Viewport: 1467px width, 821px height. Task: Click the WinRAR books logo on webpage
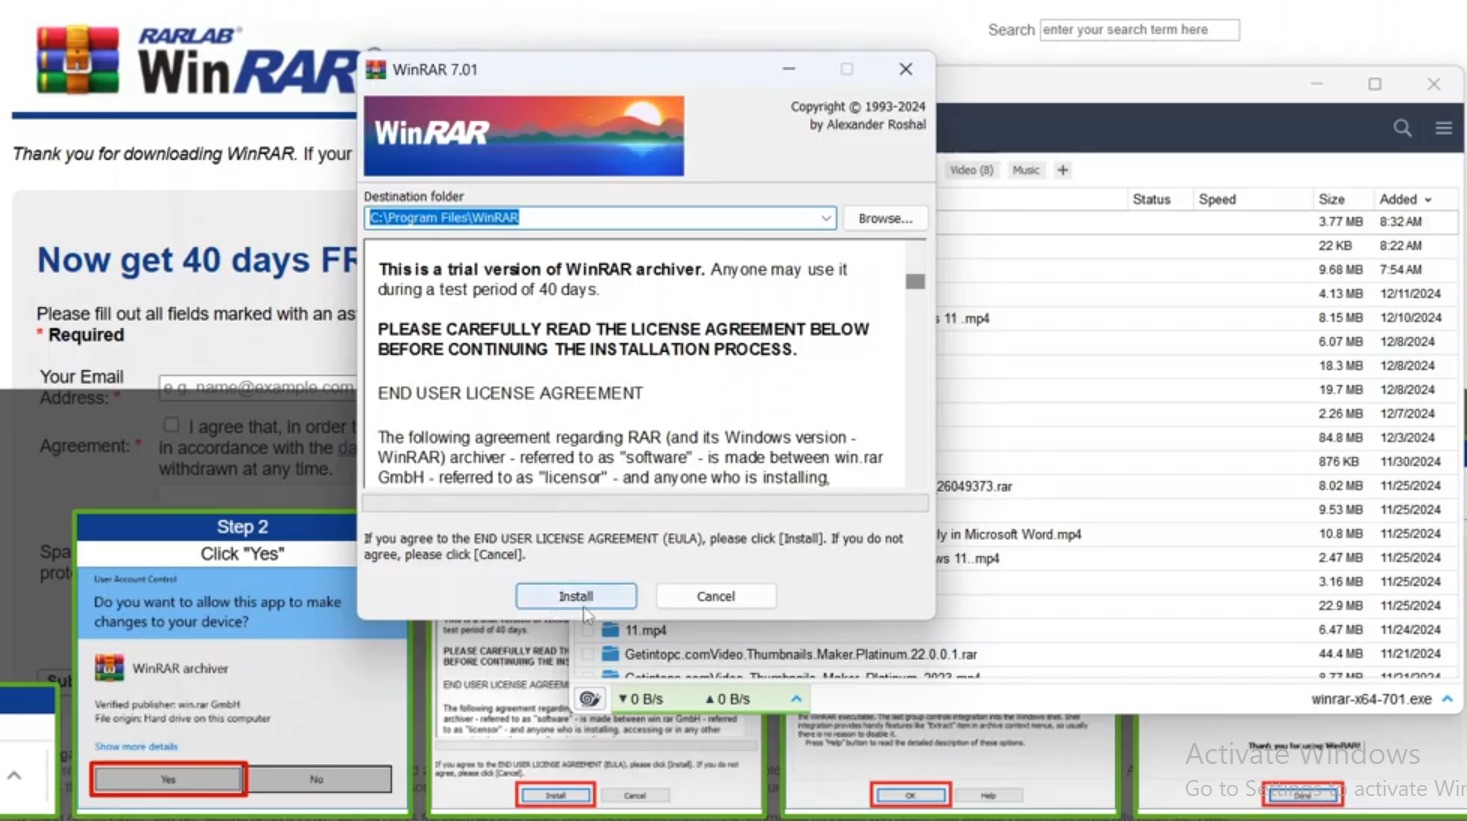tap(77, 60)
